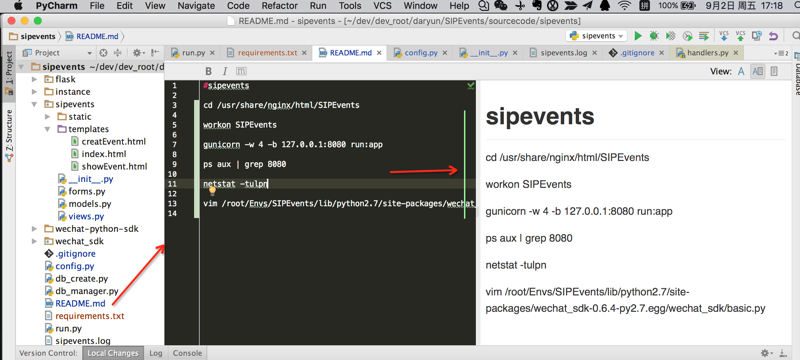Open Search Everywhere magnifier icon

[795, 36]
